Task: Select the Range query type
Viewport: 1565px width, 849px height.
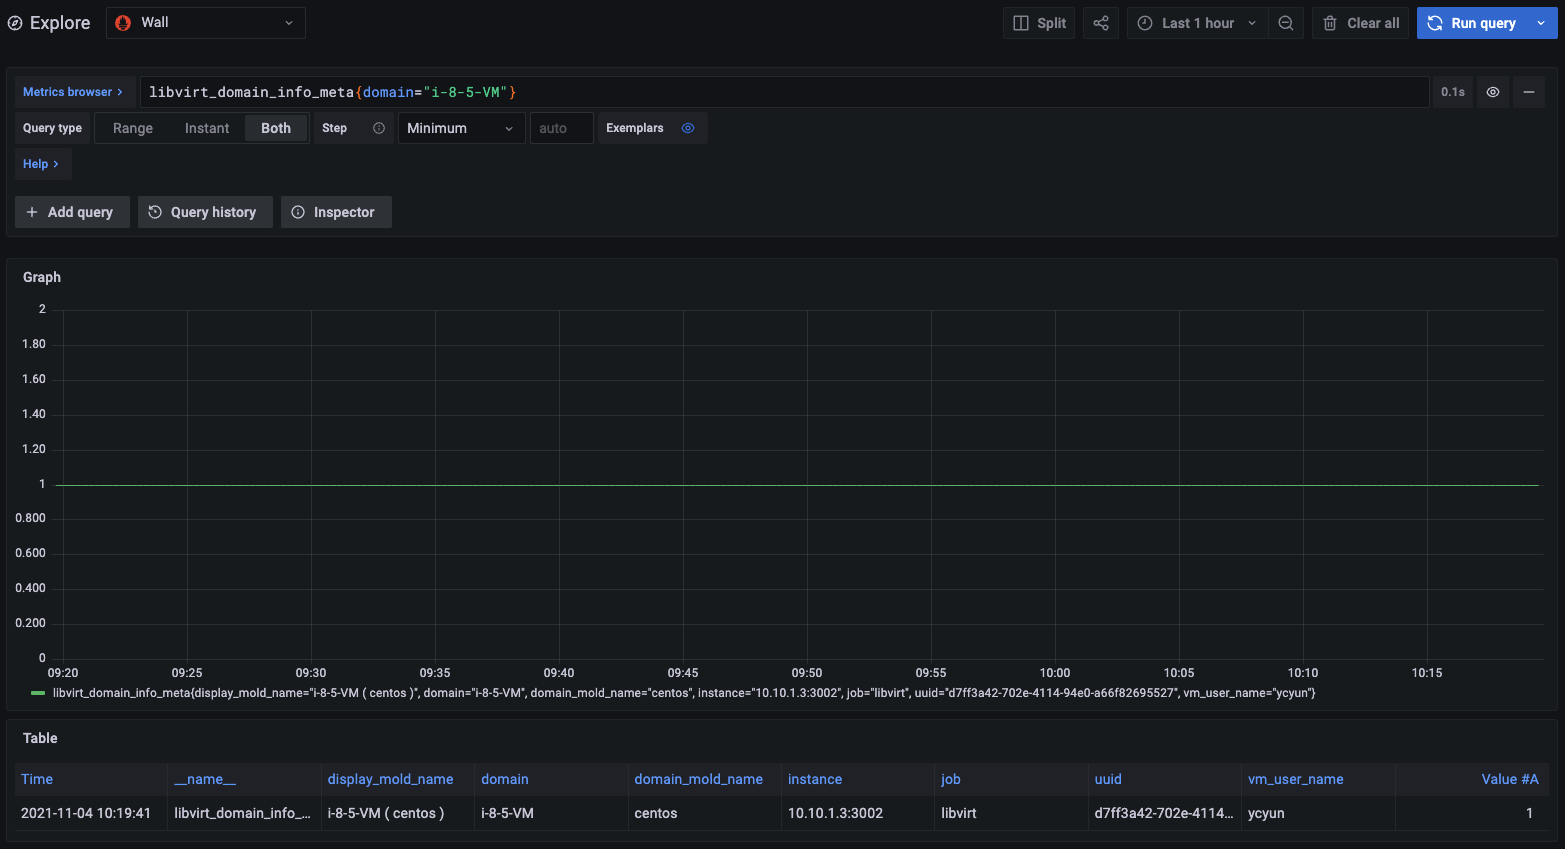Action: click(133, 128)
